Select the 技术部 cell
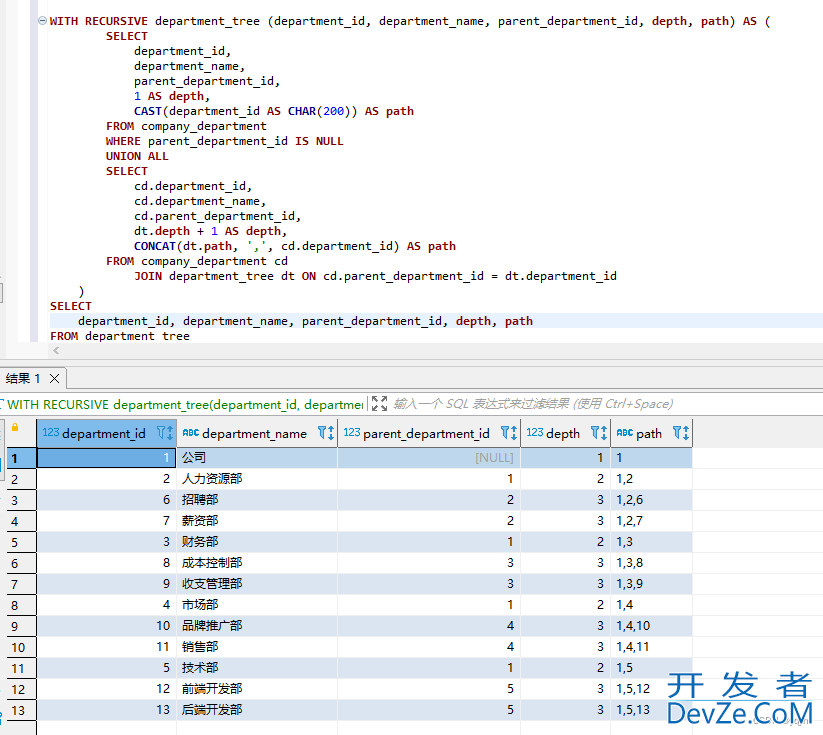This screenshot has height=735, width=823. pyautogui.click(x=257, y=668)
